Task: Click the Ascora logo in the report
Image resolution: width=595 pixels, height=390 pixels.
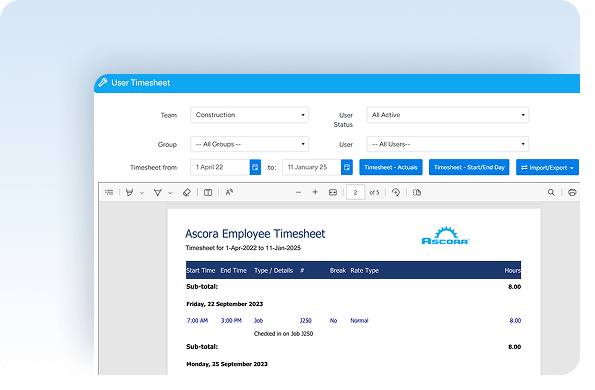Action: point(445,236)
